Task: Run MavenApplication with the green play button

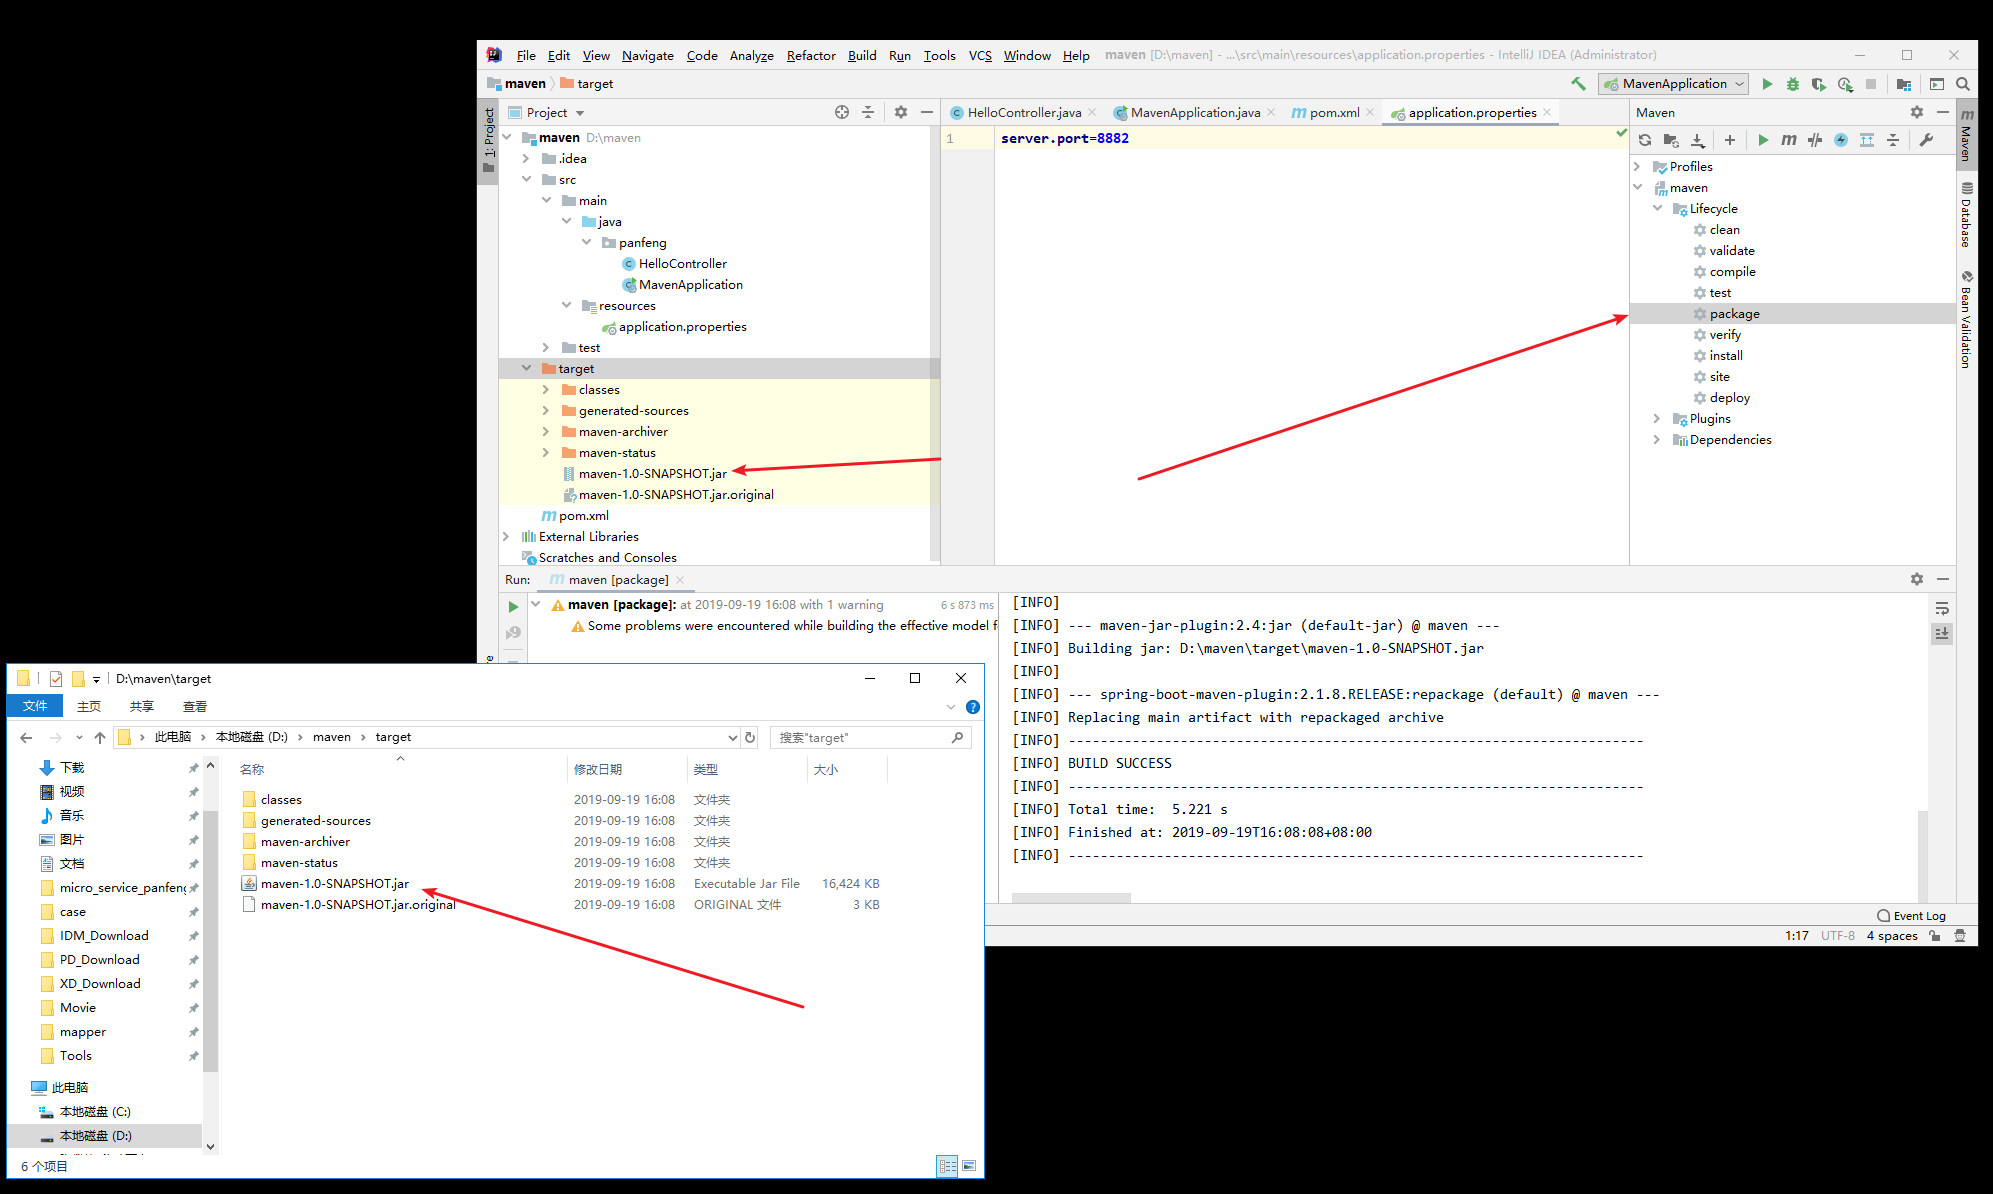Action: [1767, 84]
